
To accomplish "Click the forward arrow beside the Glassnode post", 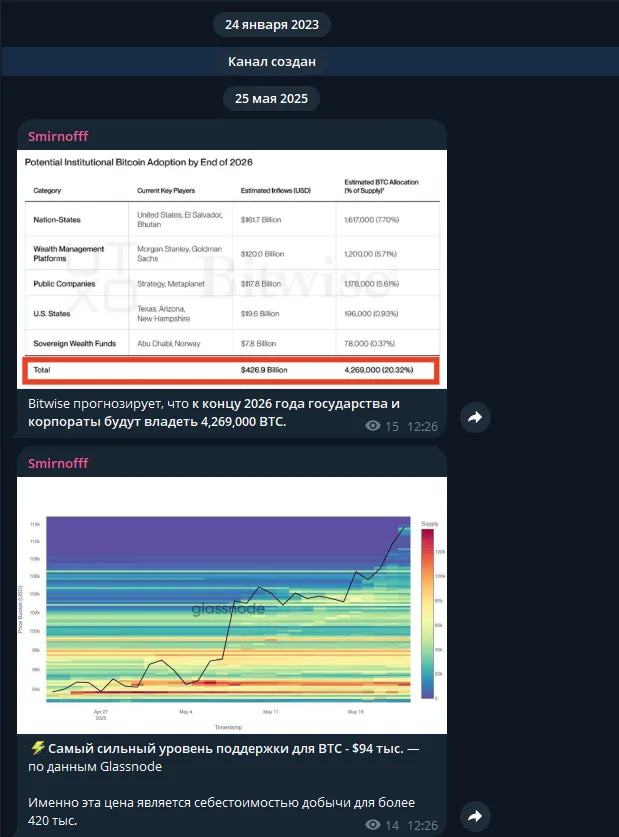I will point(475,816).
